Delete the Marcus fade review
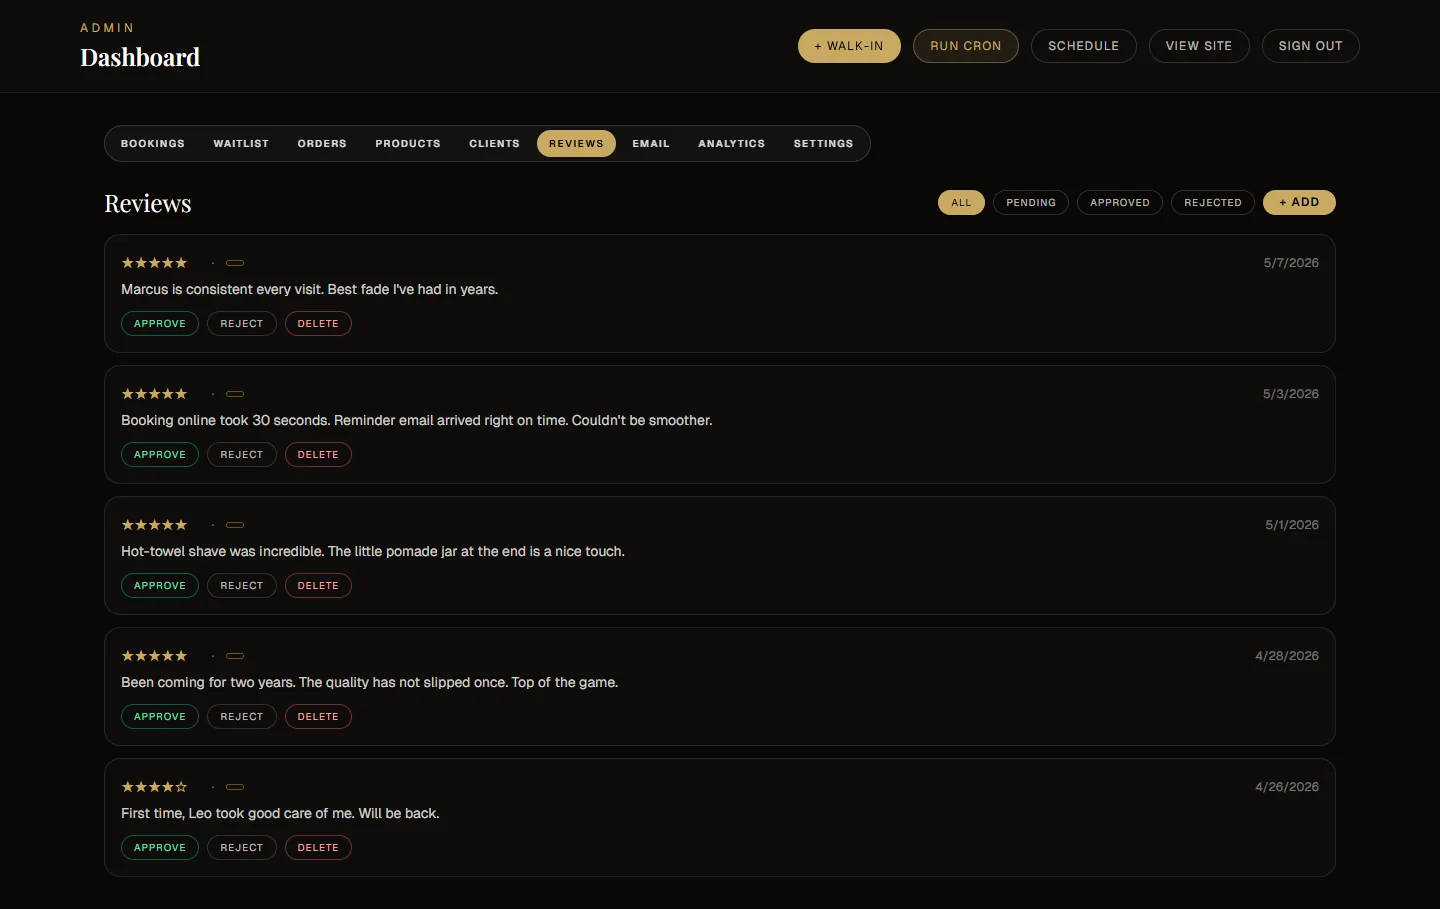The width and height of the screenshot is (1440, 909). pyautogui.click(x=318, y=324)
